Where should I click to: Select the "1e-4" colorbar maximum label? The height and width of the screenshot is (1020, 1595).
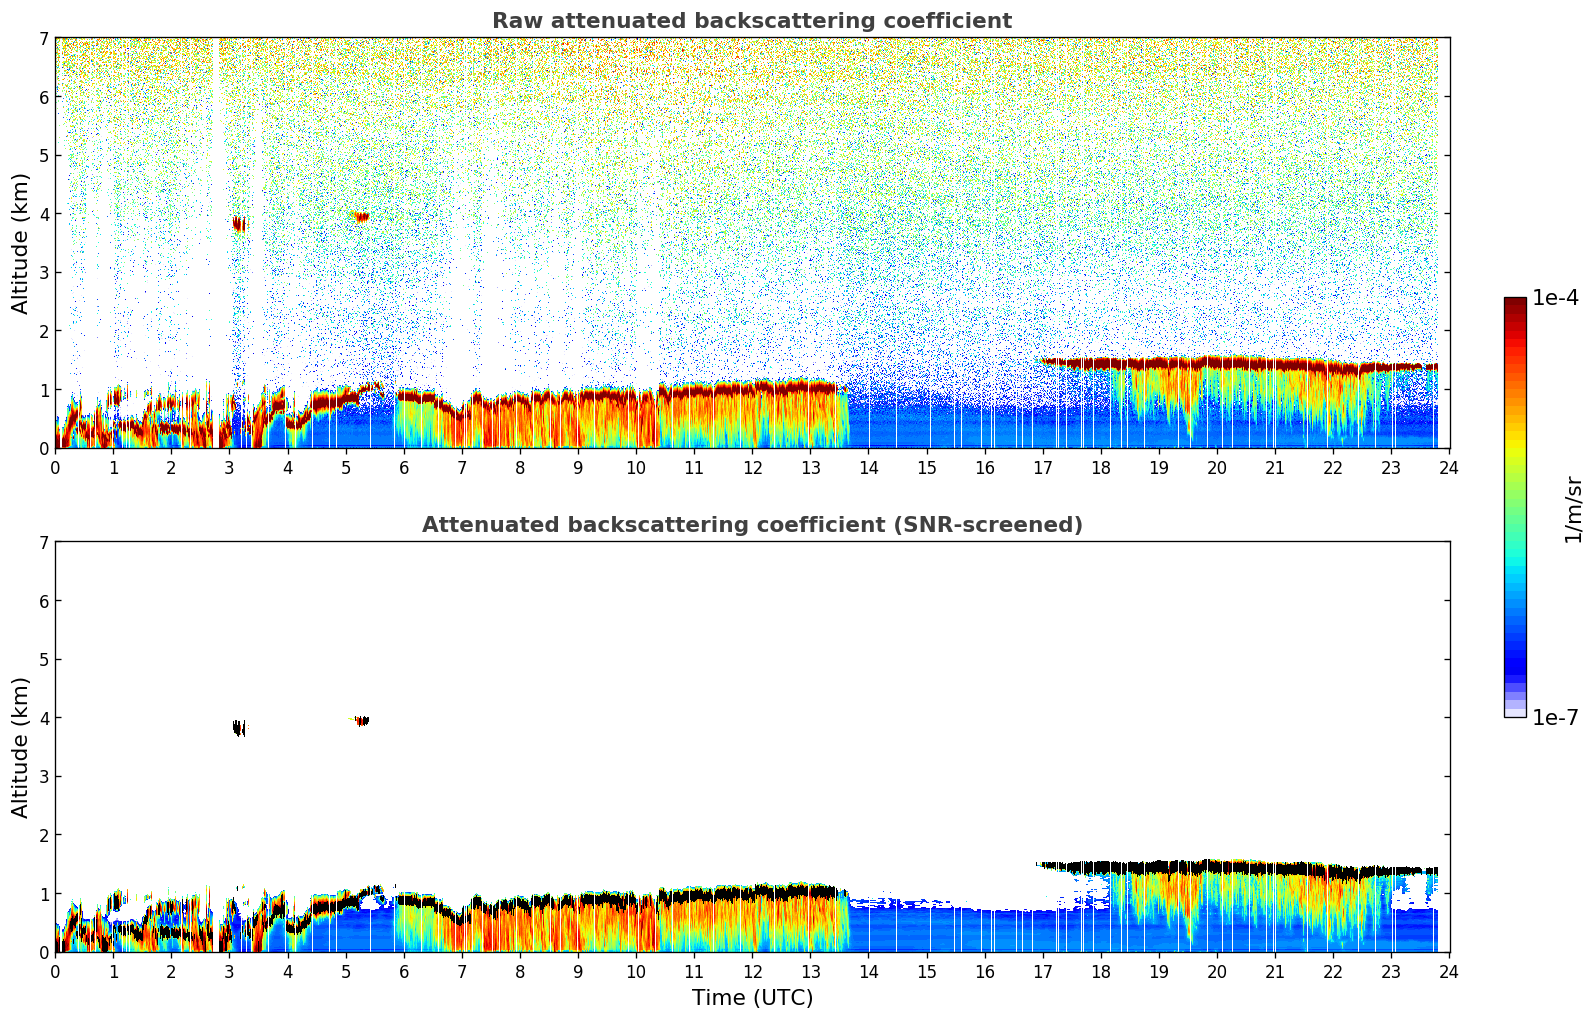coord(1555,298)
